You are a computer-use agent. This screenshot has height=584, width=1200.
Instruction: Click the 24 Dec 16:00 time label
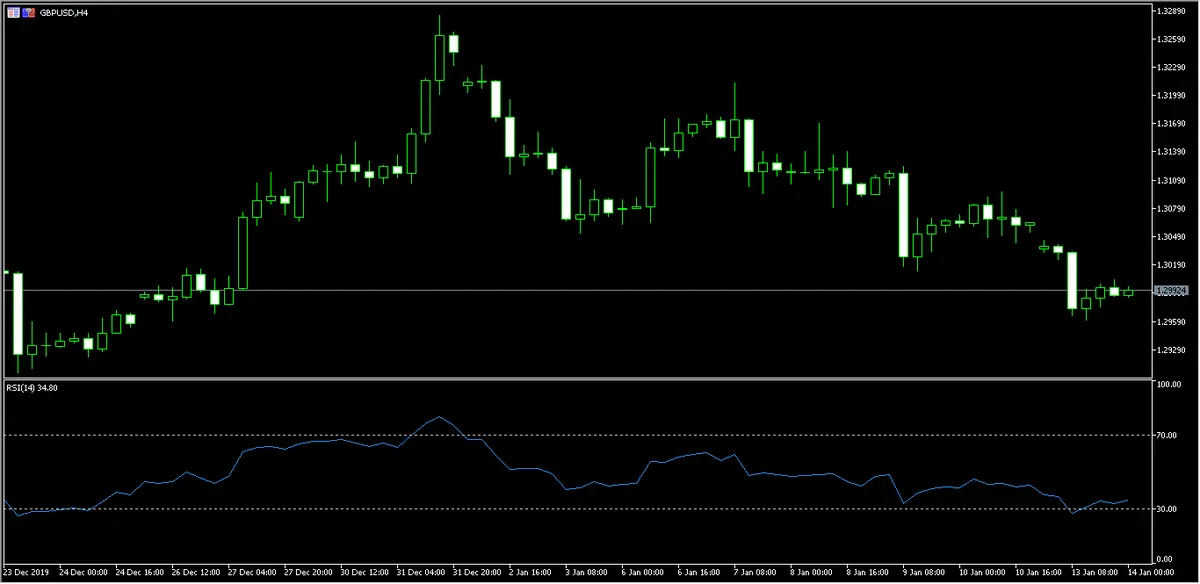click(142, 574)
